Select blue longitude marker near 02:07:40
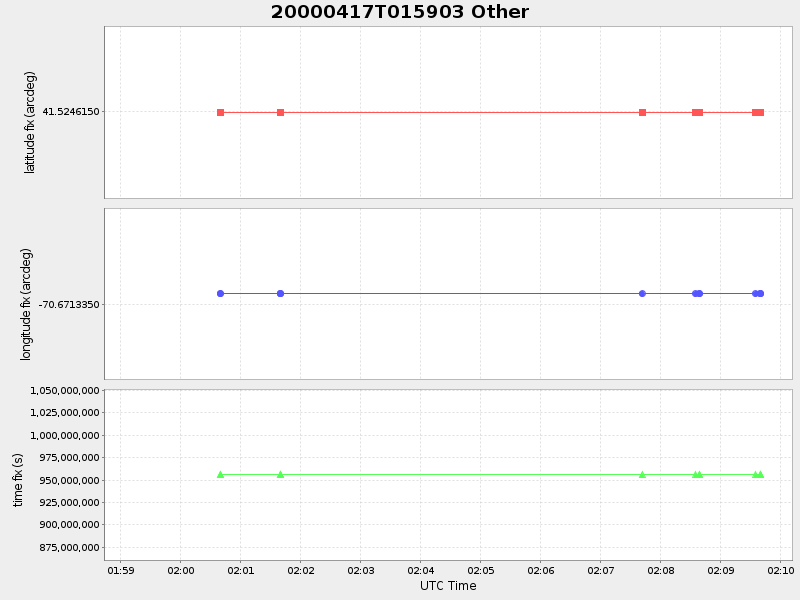The width and height of the screenshot is (800, 600). pyautogui.click(x=642, y=293)
